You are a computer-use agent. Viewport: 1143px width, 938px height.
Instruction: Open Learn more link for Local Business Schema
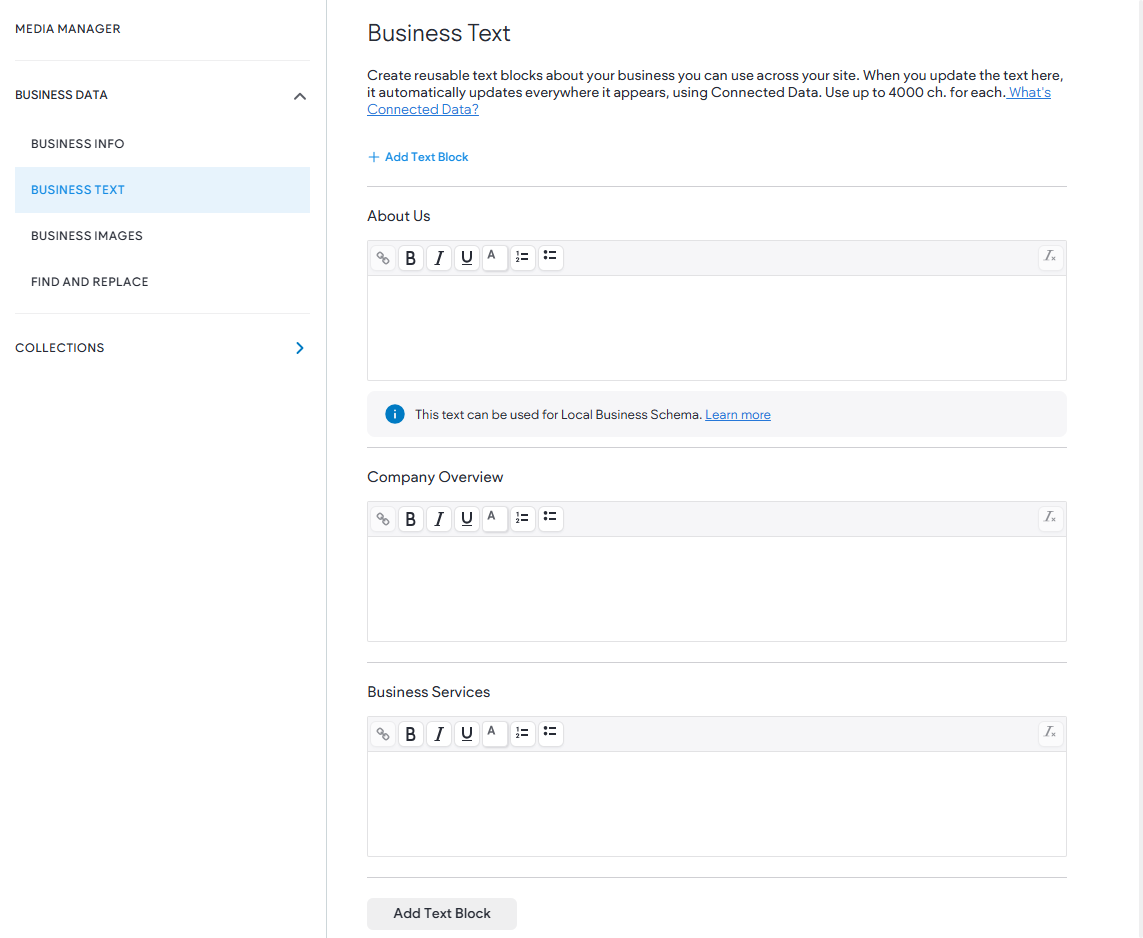click(x=738, y=414)
